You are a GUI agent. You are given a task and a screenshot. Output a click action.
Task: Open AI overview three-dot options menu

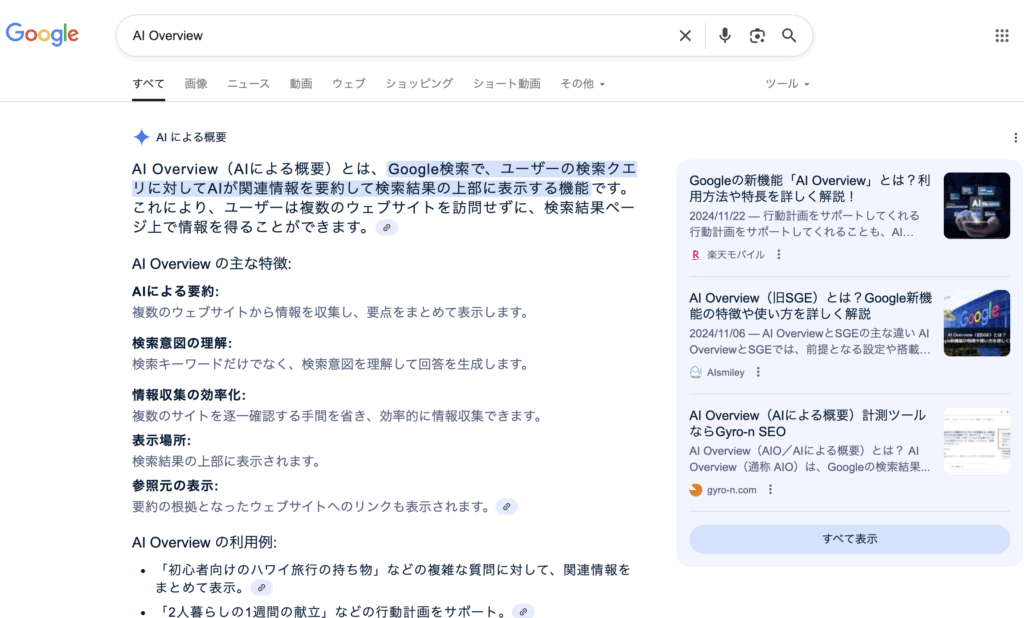tap(1015, 138)
